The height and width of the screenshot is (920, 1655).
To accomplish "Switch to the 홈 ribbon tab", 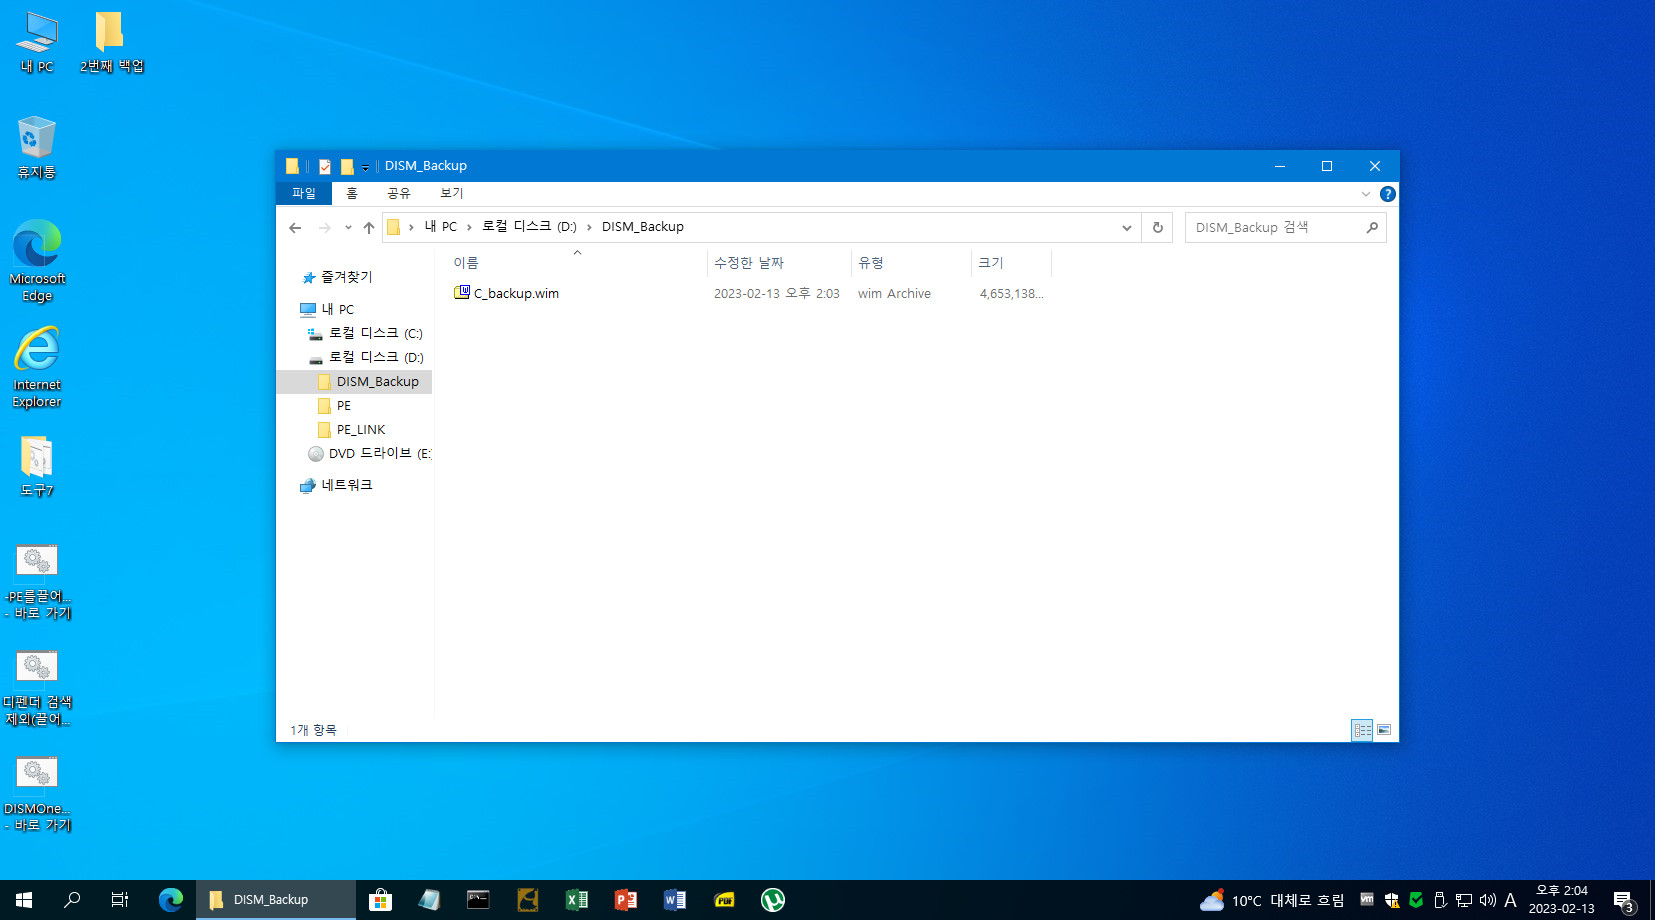I will click(352, 193).
